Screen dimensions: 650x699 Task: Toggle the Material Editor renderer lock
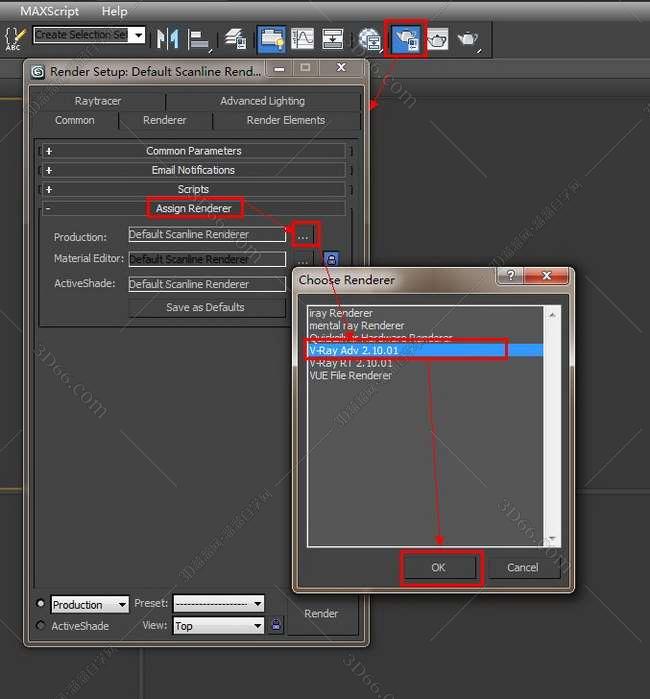click(x=331, y=259)
